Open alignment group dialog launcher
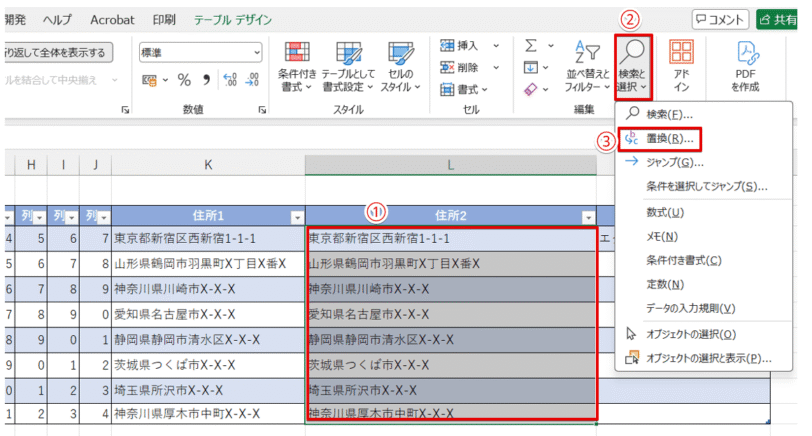 125,110
